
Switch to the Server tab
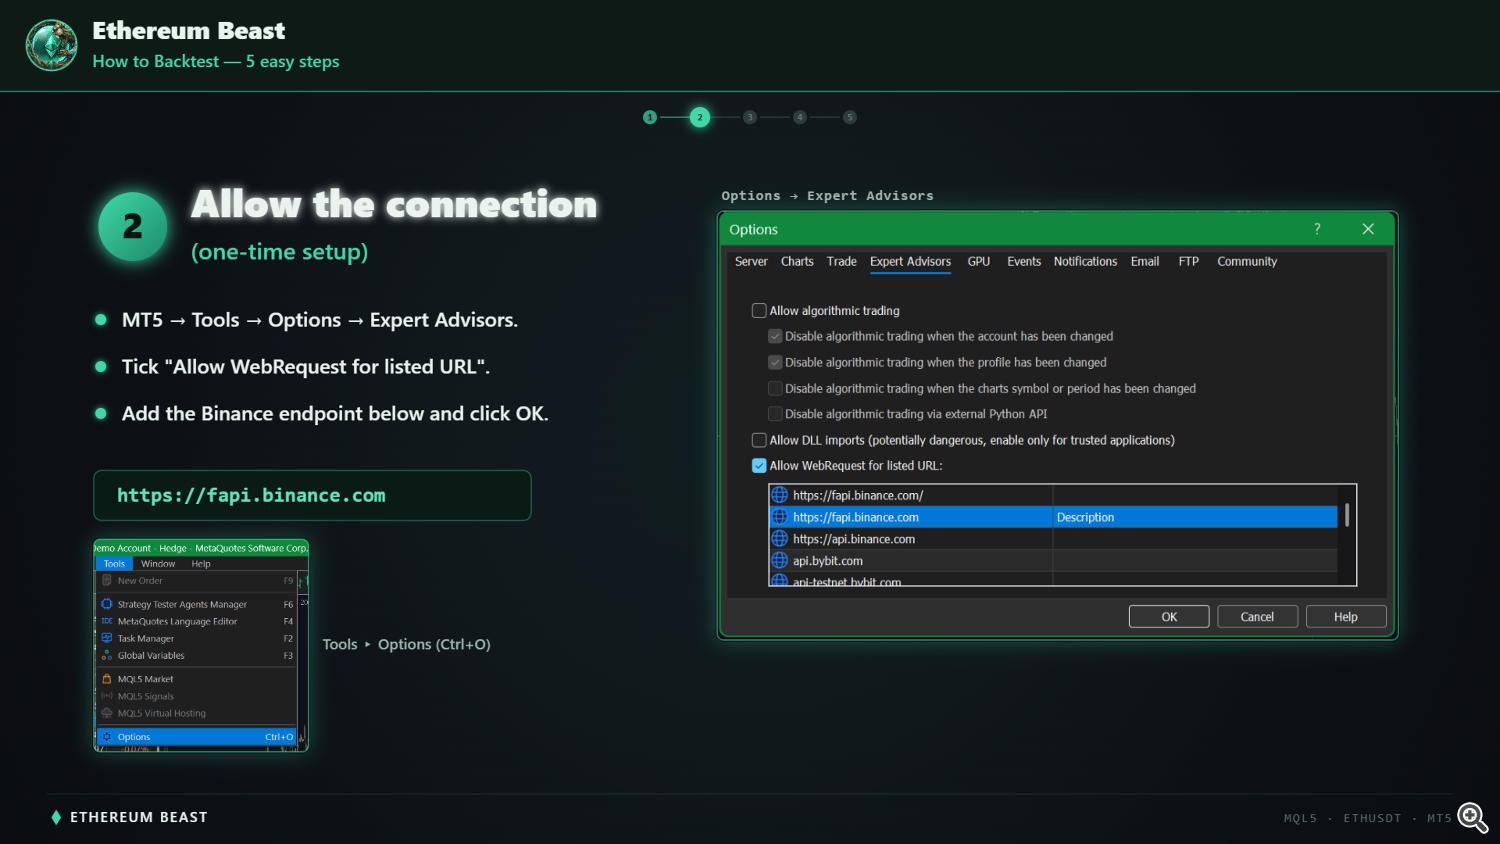pos(751,262)
